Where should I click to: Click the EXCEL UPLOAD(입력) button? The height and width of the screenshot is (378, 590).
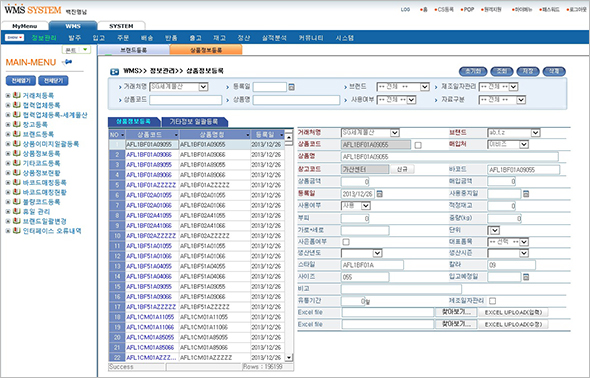[514, 313]
